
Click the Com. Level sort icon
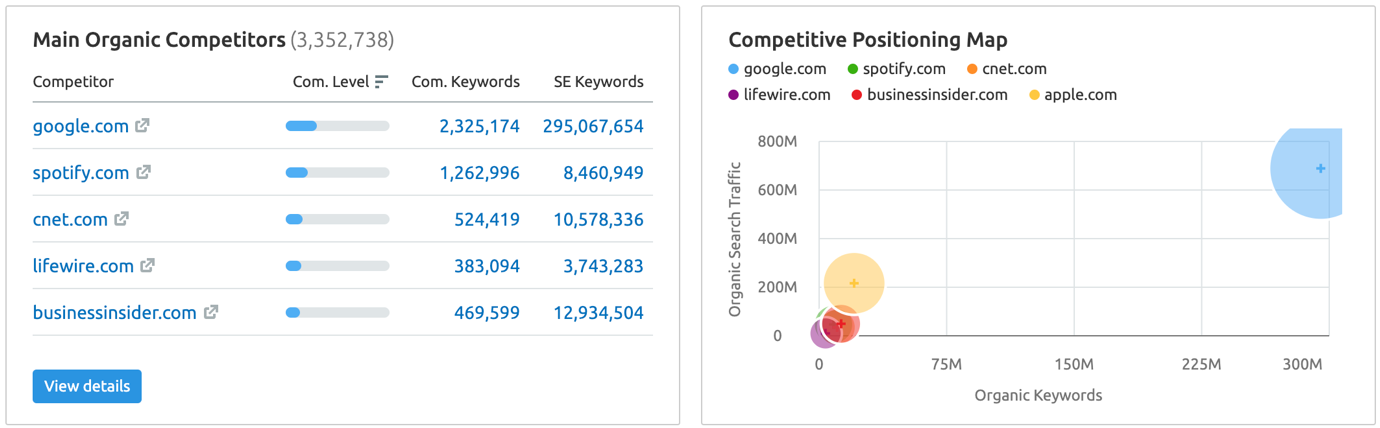click(382, 82)
